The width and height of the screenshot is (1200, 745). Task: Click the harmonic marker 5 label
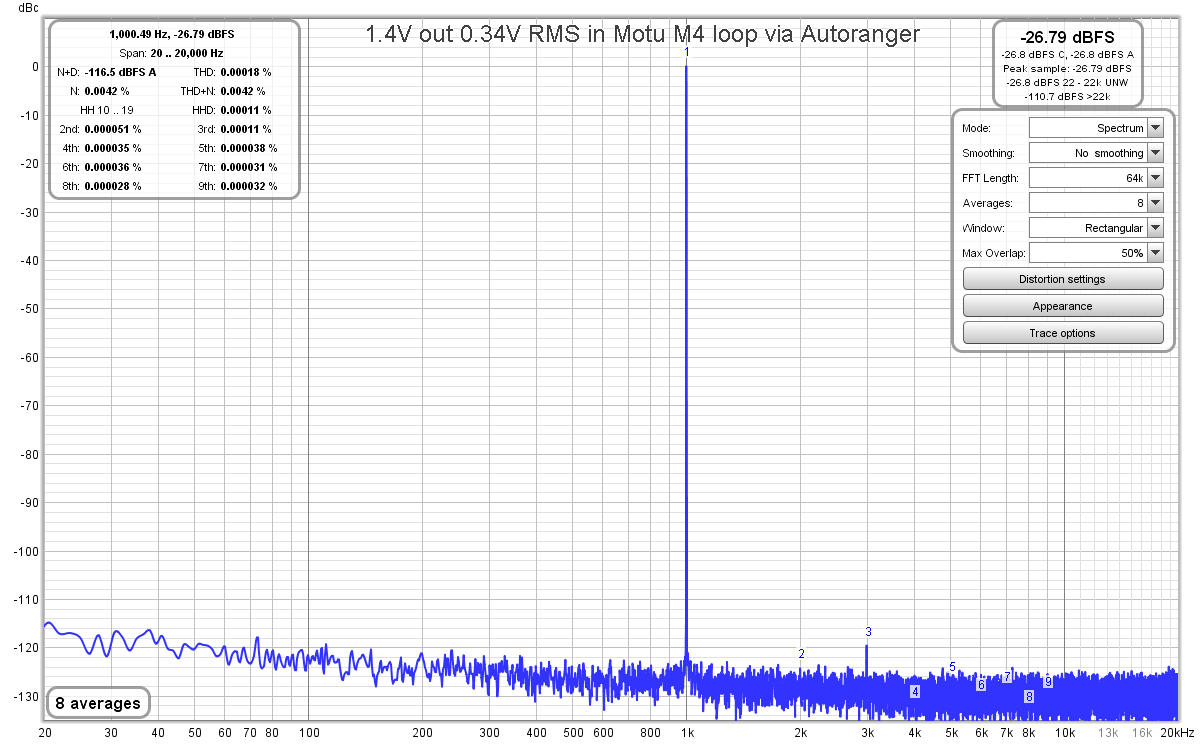point(952,667)
